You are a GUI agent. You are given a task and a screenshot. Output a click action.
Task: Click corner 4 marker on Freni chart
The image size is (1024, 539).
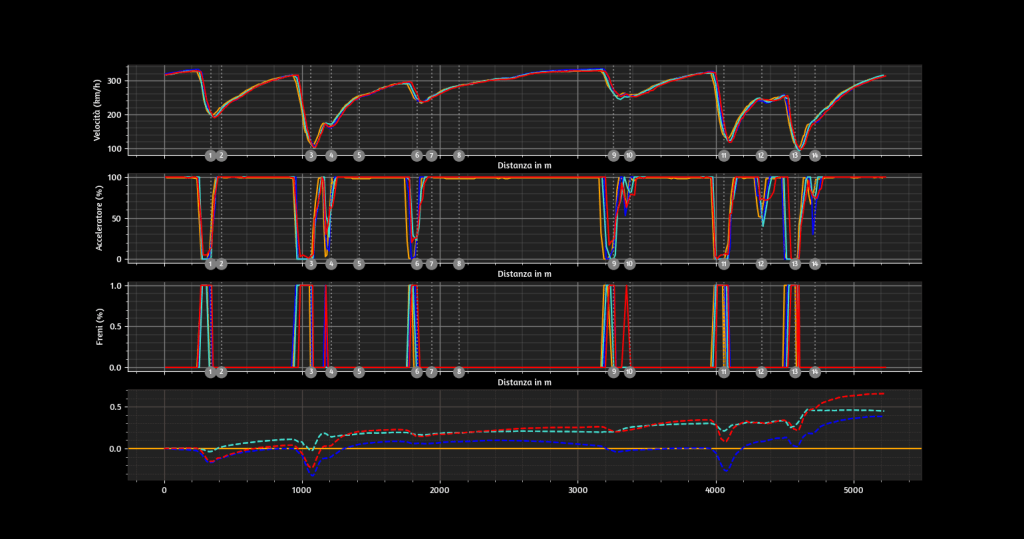(331, 372)
